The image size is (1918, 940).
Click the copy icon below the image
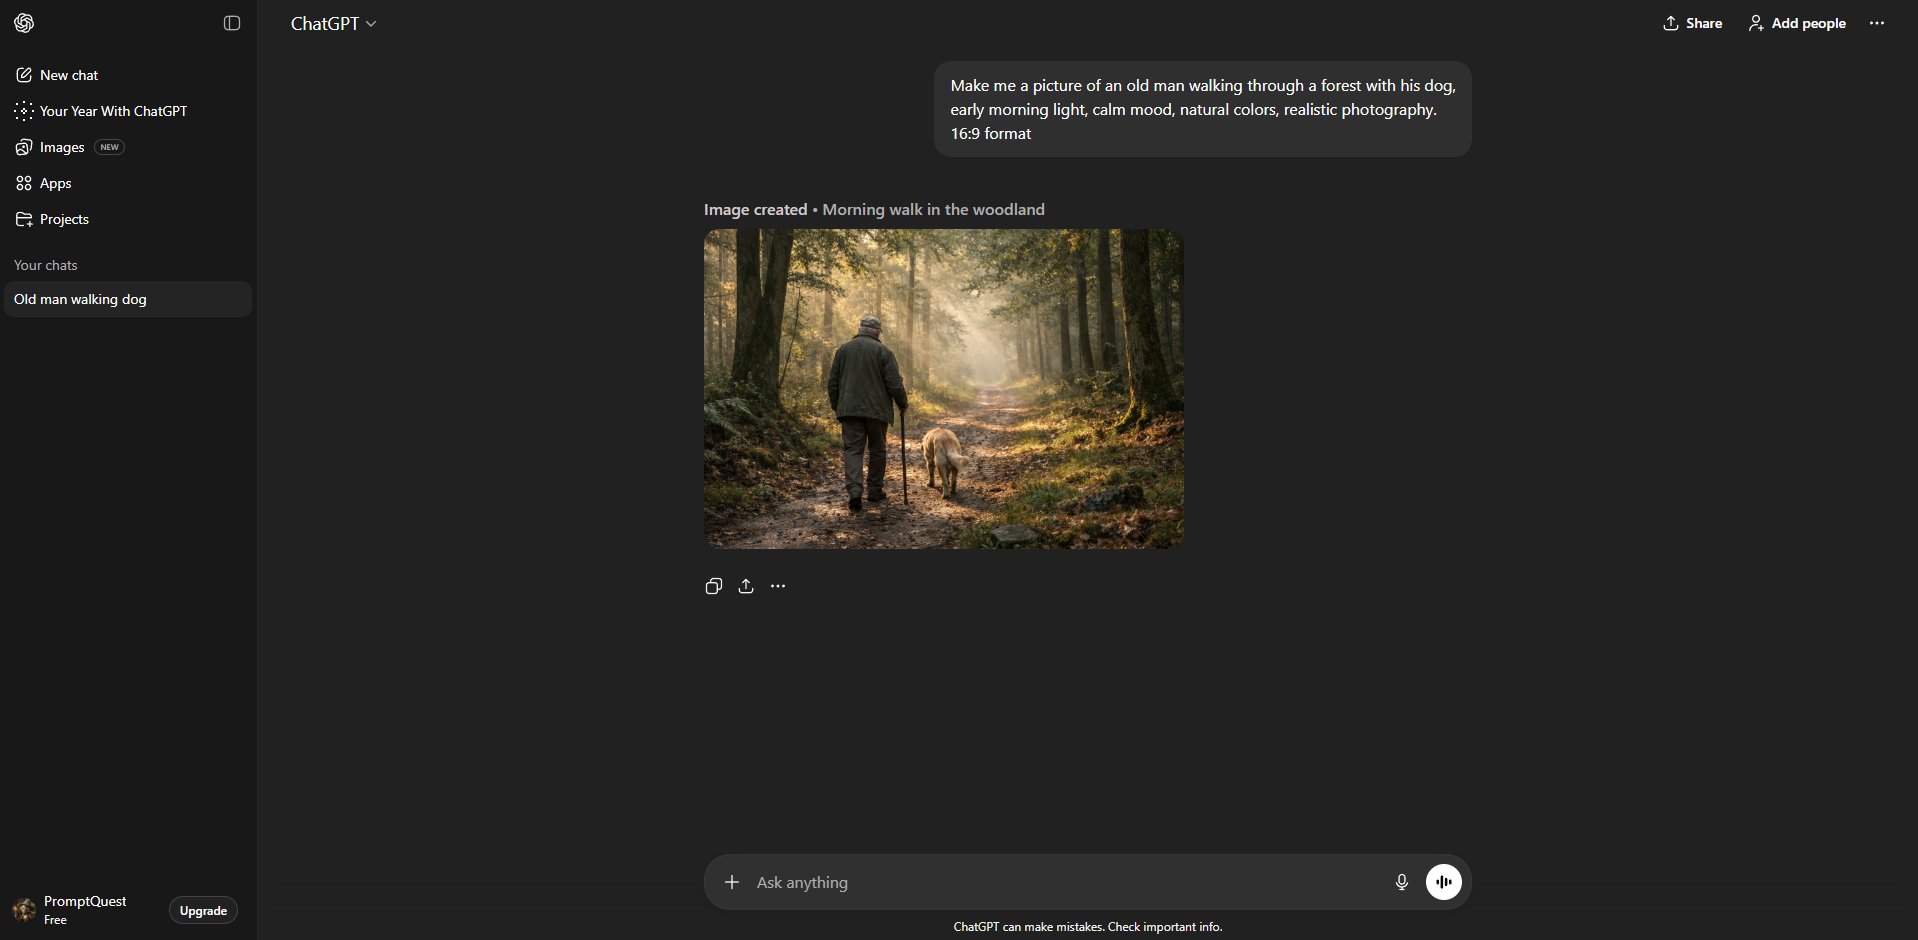[713, 586]
